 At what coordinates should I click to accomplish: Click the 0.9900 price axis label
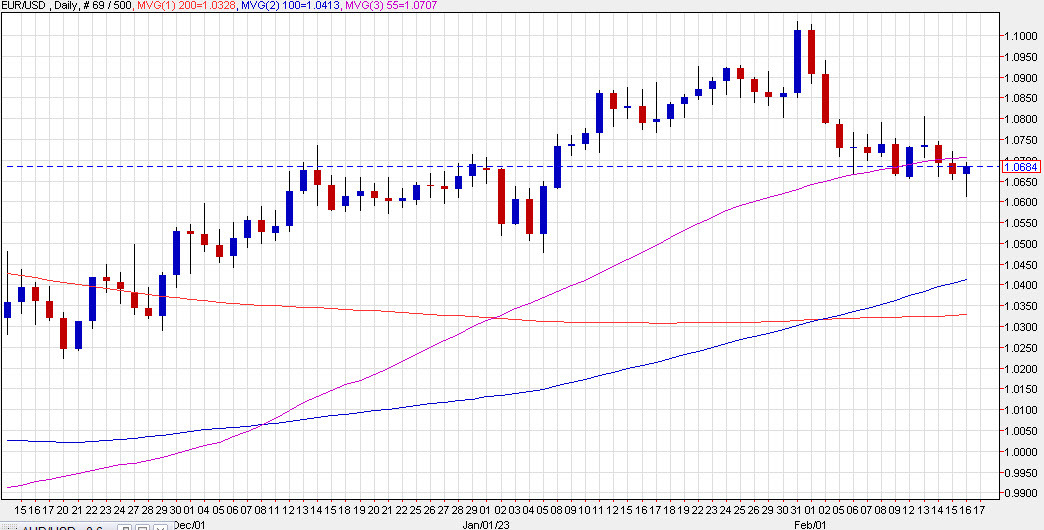coord(1022,493)
